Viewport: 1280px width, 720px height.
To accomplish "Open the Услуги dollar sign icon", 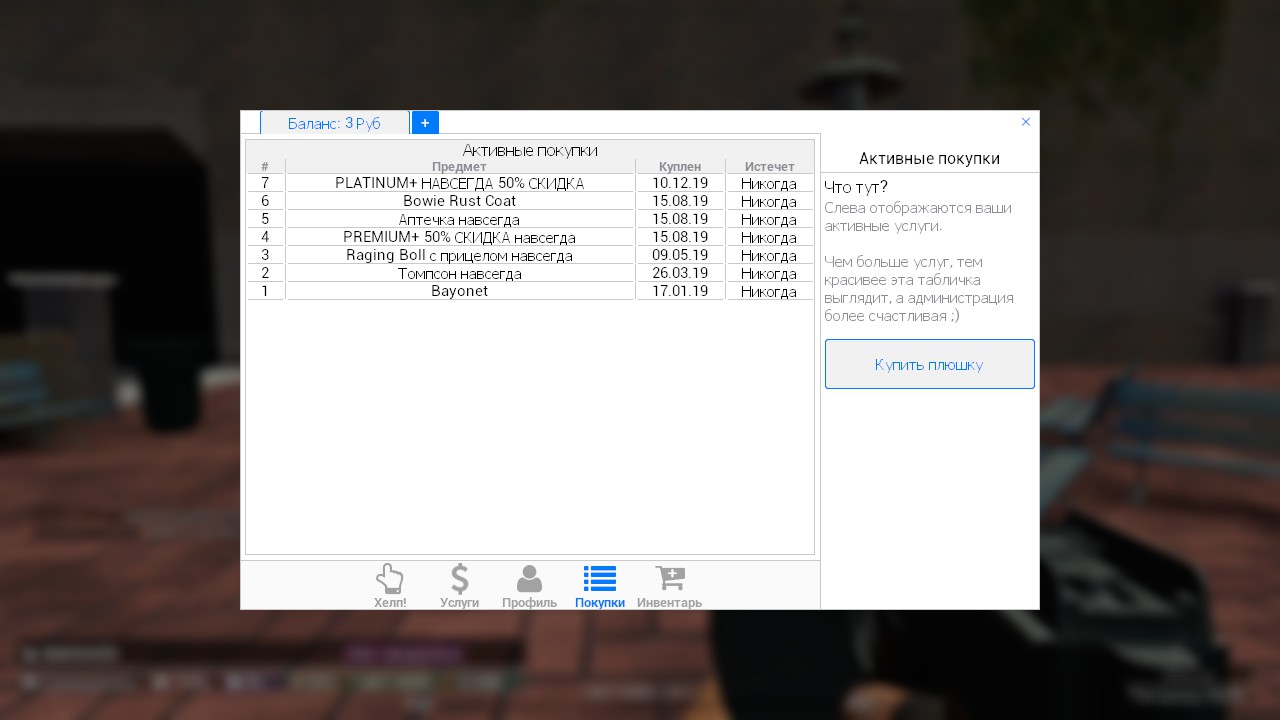I will click(x=459, y=579).
